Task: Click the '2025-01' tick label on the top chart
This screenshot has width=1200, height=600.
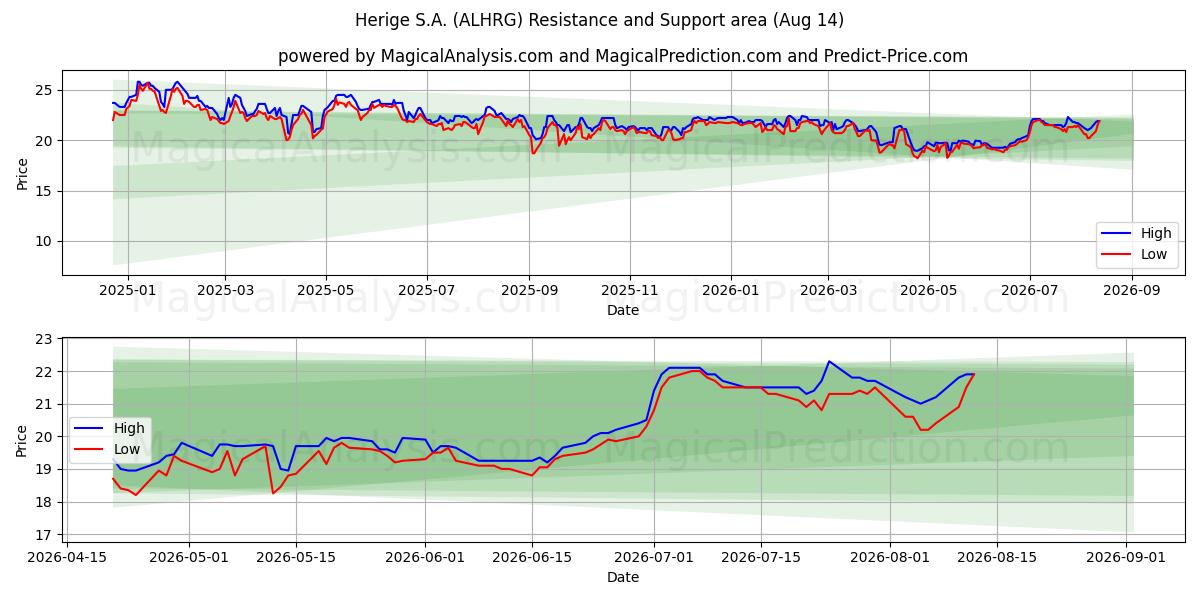Action: [x=128, y=291]
